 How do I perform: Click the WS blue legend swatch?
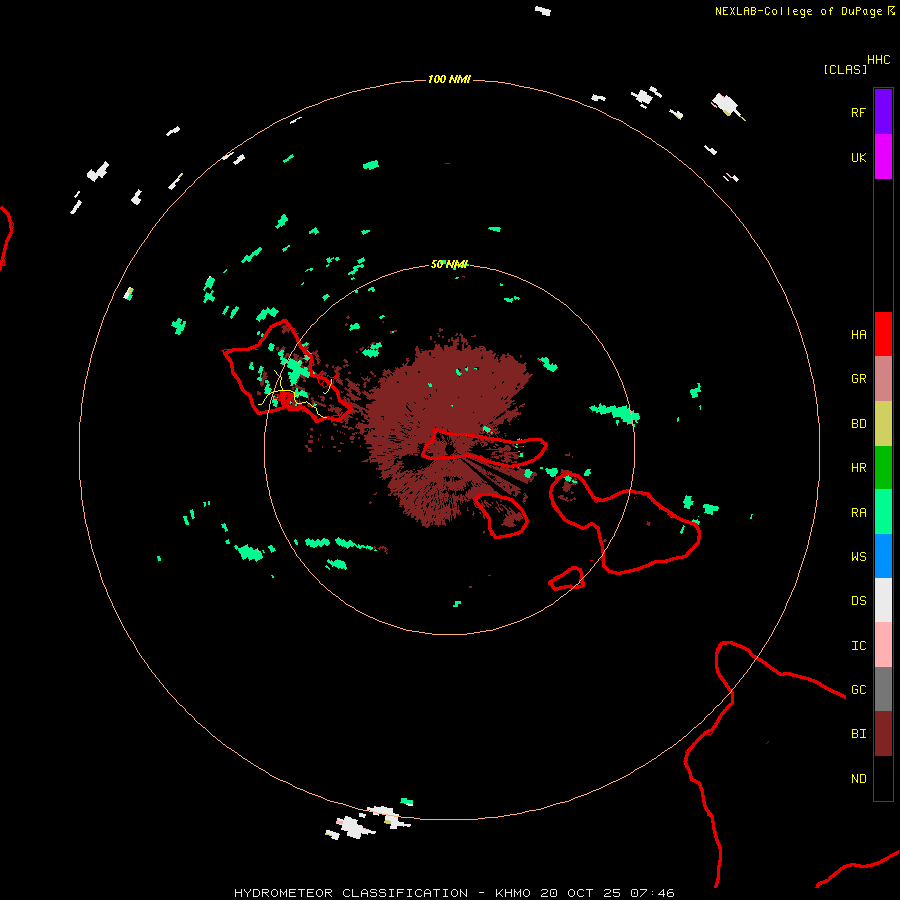pos(883,556)
